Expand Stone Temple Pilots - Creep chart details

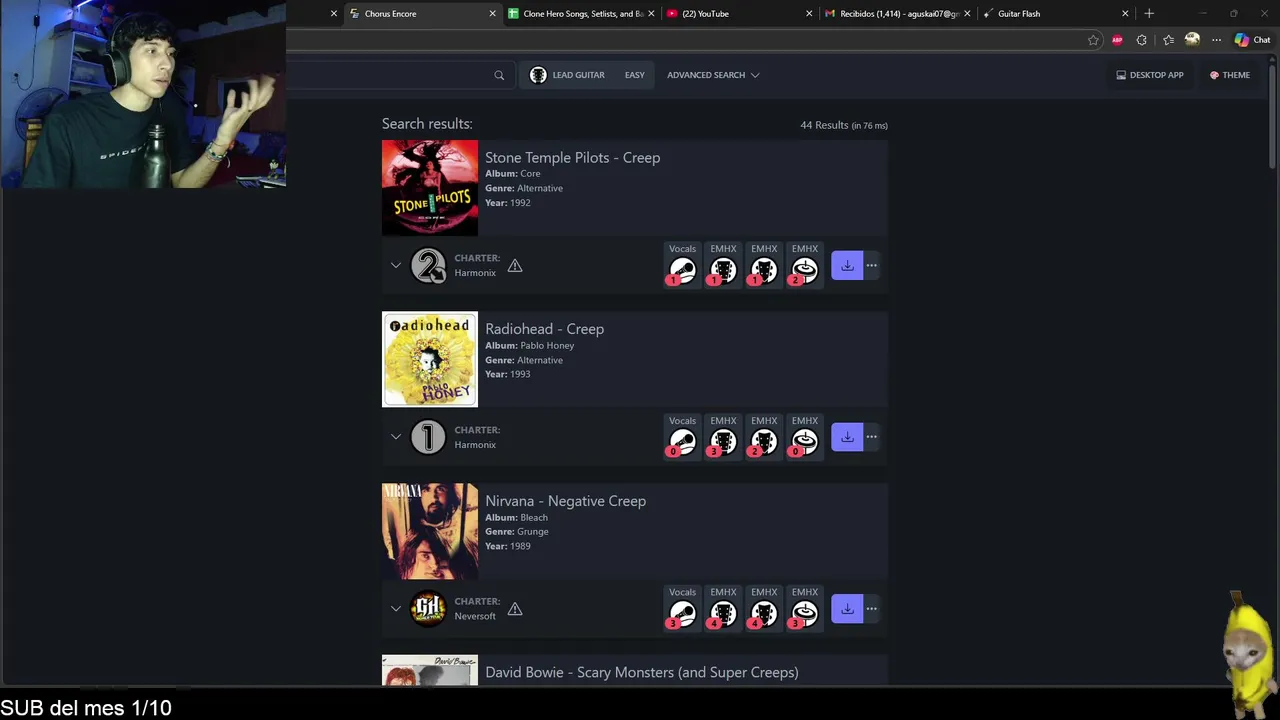[x=396, y=265]
